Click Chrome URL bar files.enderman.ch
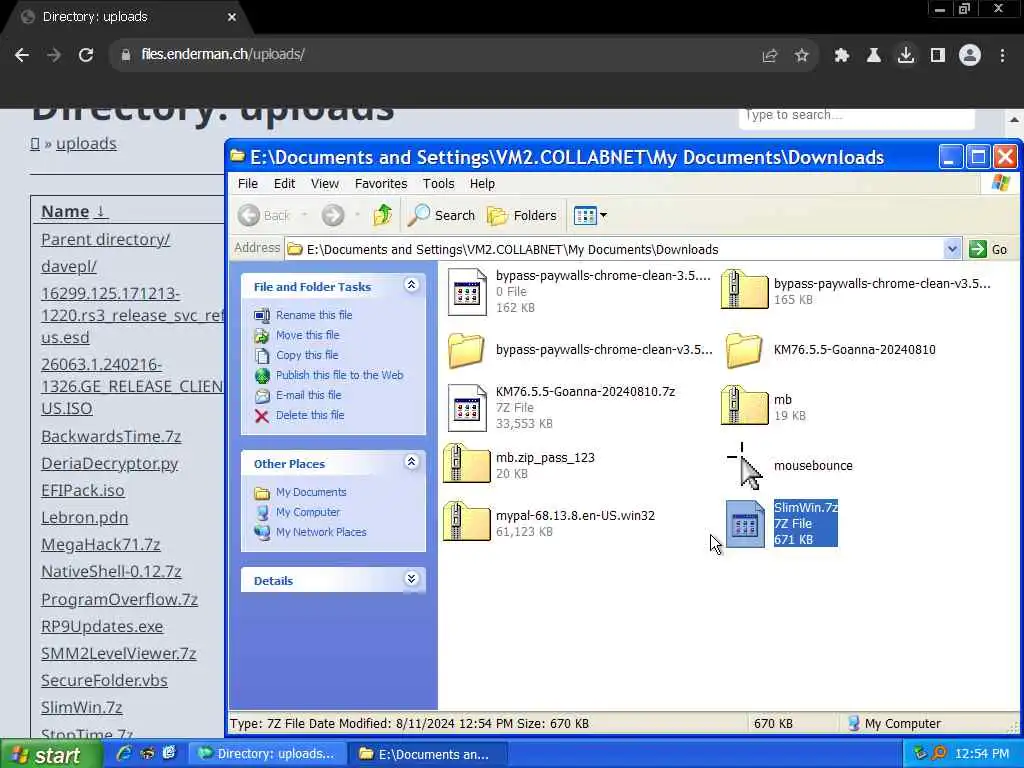 [223, 55]
